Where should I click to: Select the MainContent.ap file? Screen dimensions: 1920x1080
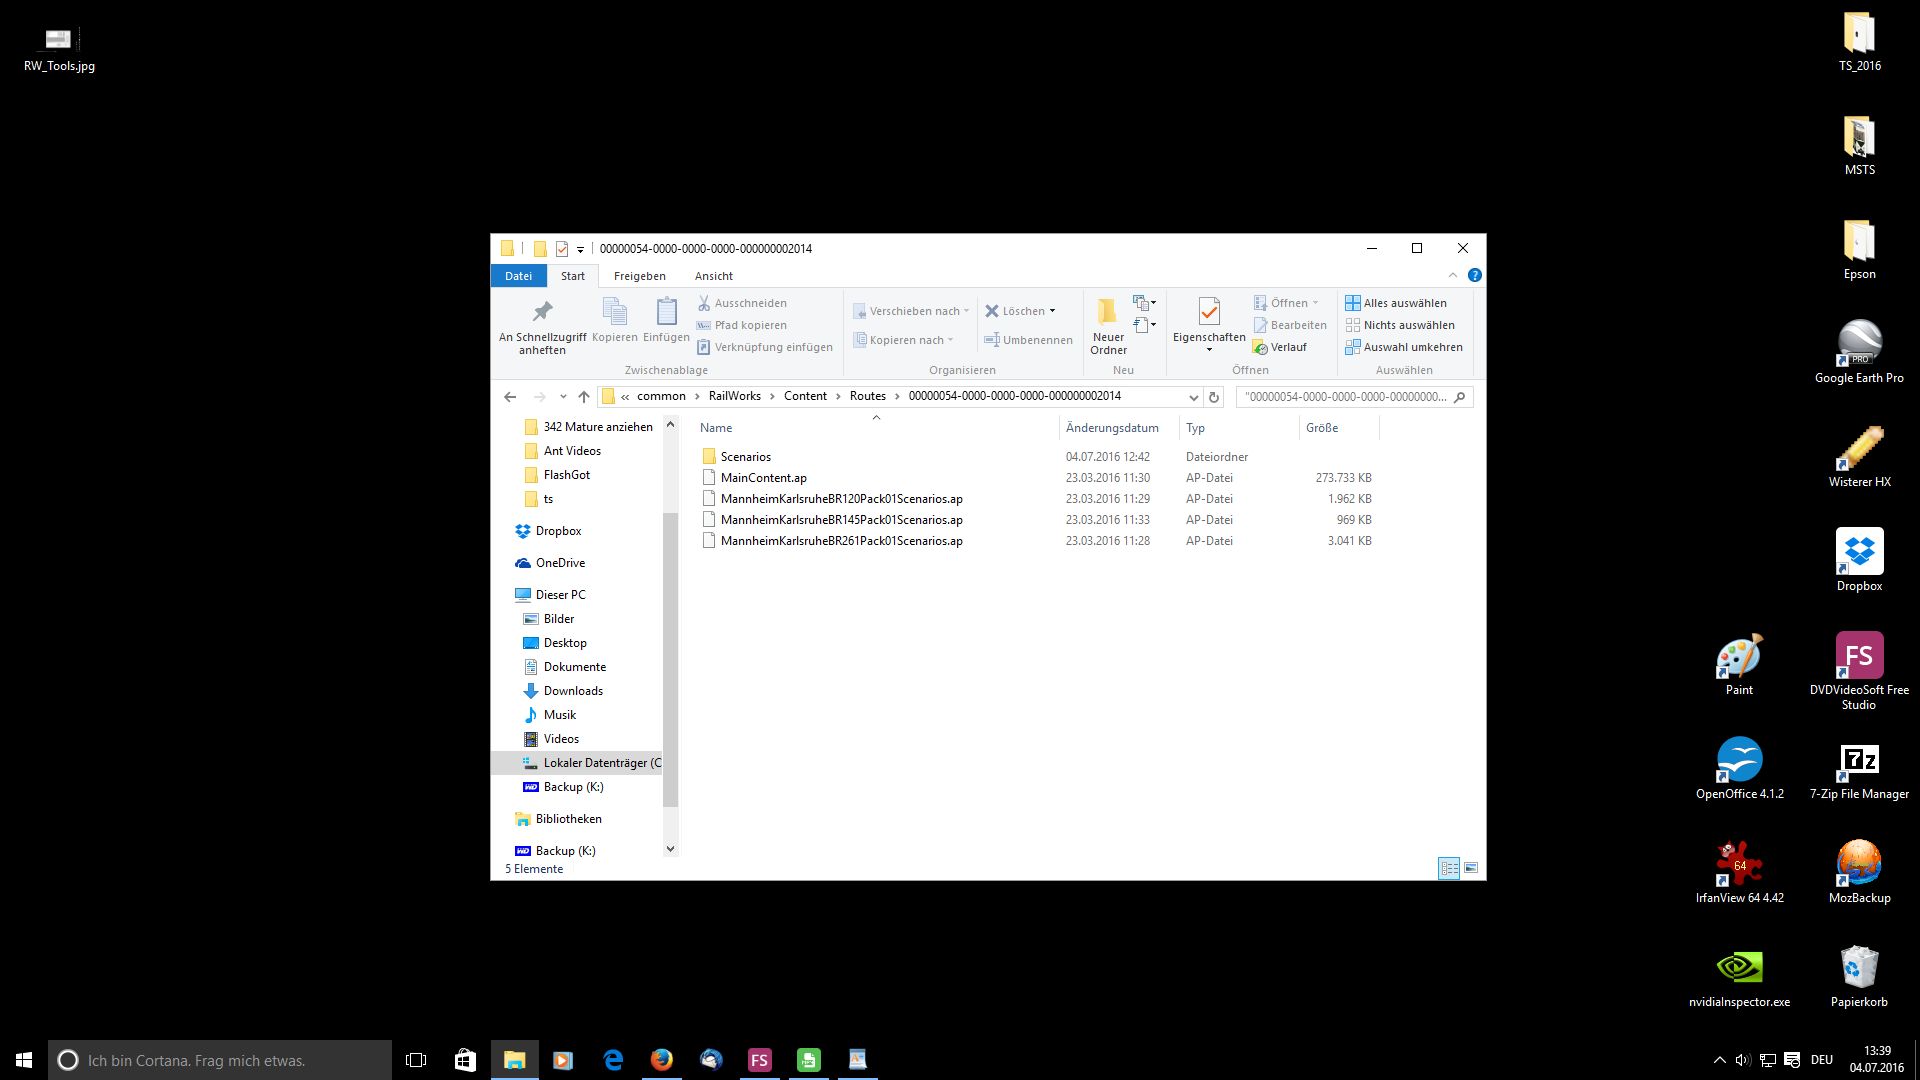point(763,478)
